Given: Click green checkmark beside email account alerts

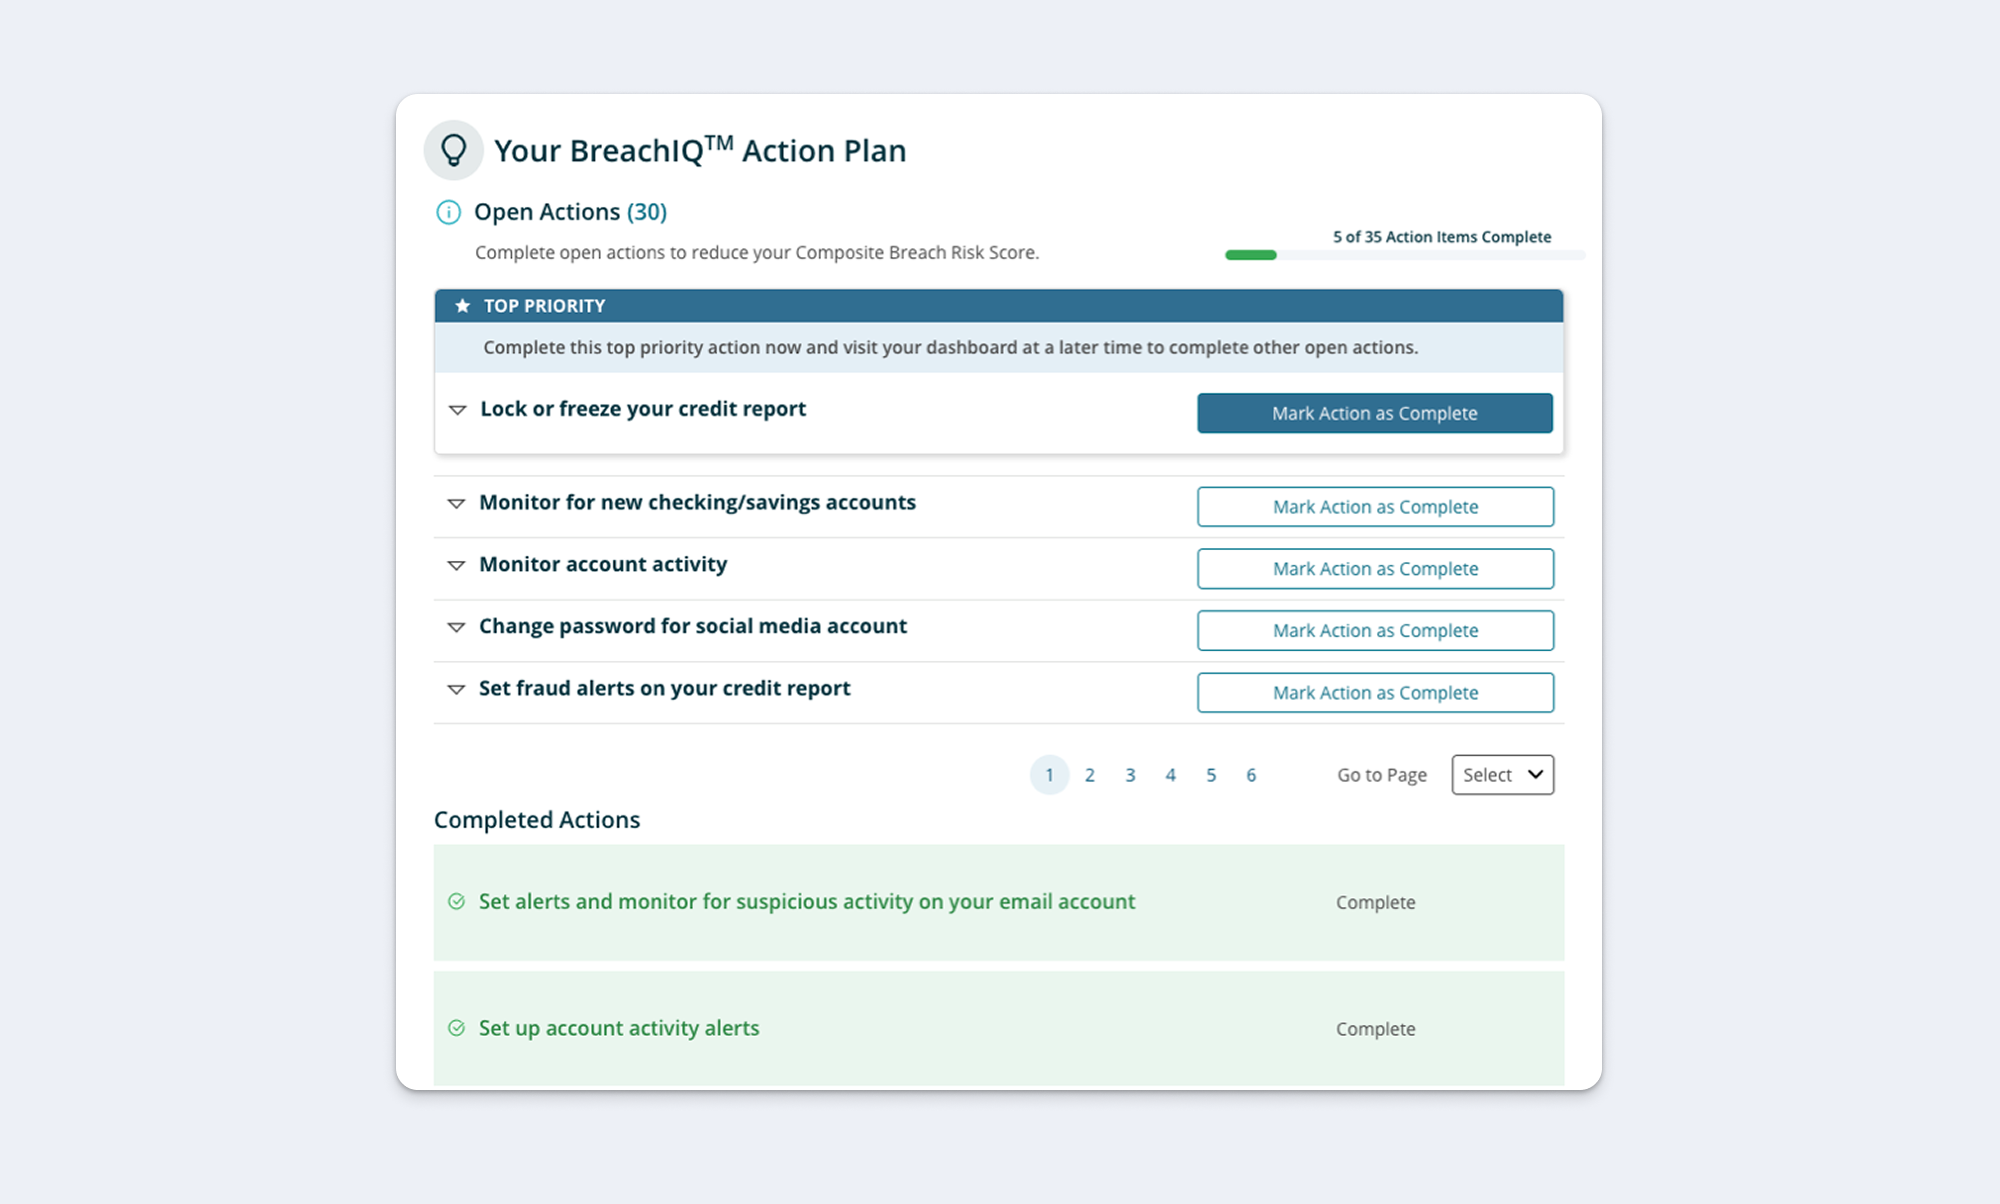Looking at the screenshot, I should 456,902.
